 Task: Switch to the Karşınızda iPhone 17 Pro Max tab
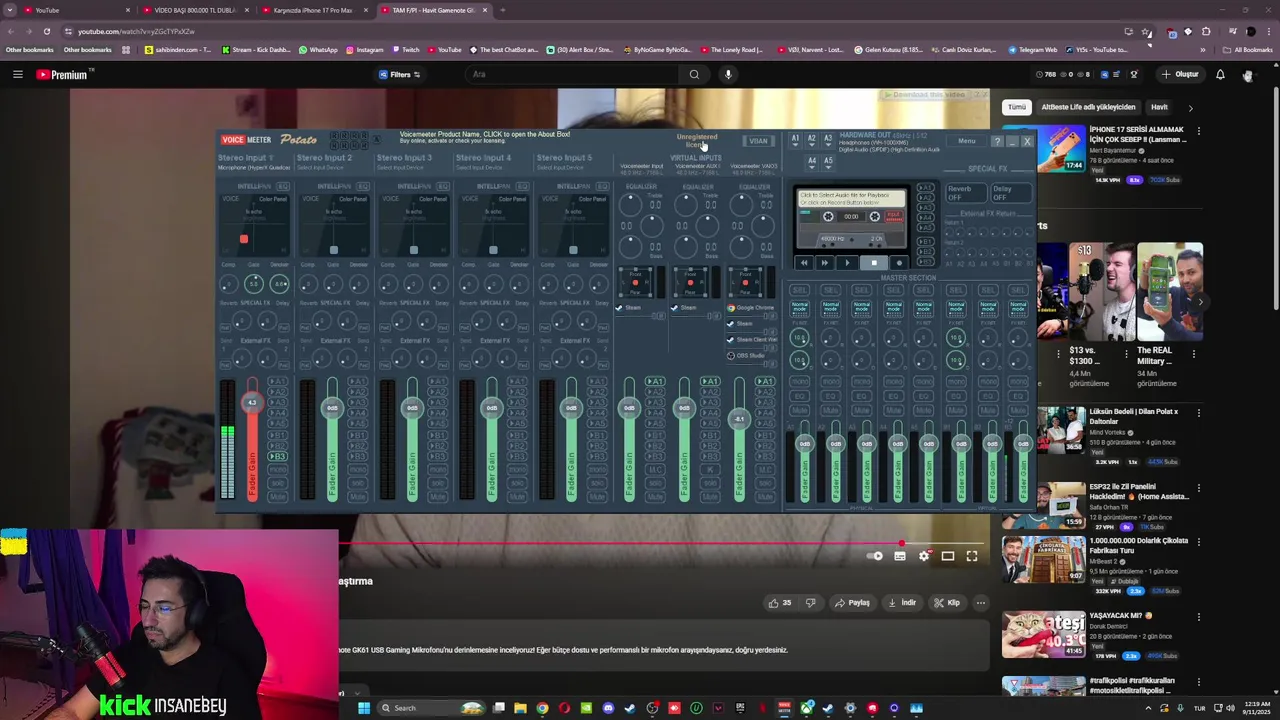(x=312, y=10)
